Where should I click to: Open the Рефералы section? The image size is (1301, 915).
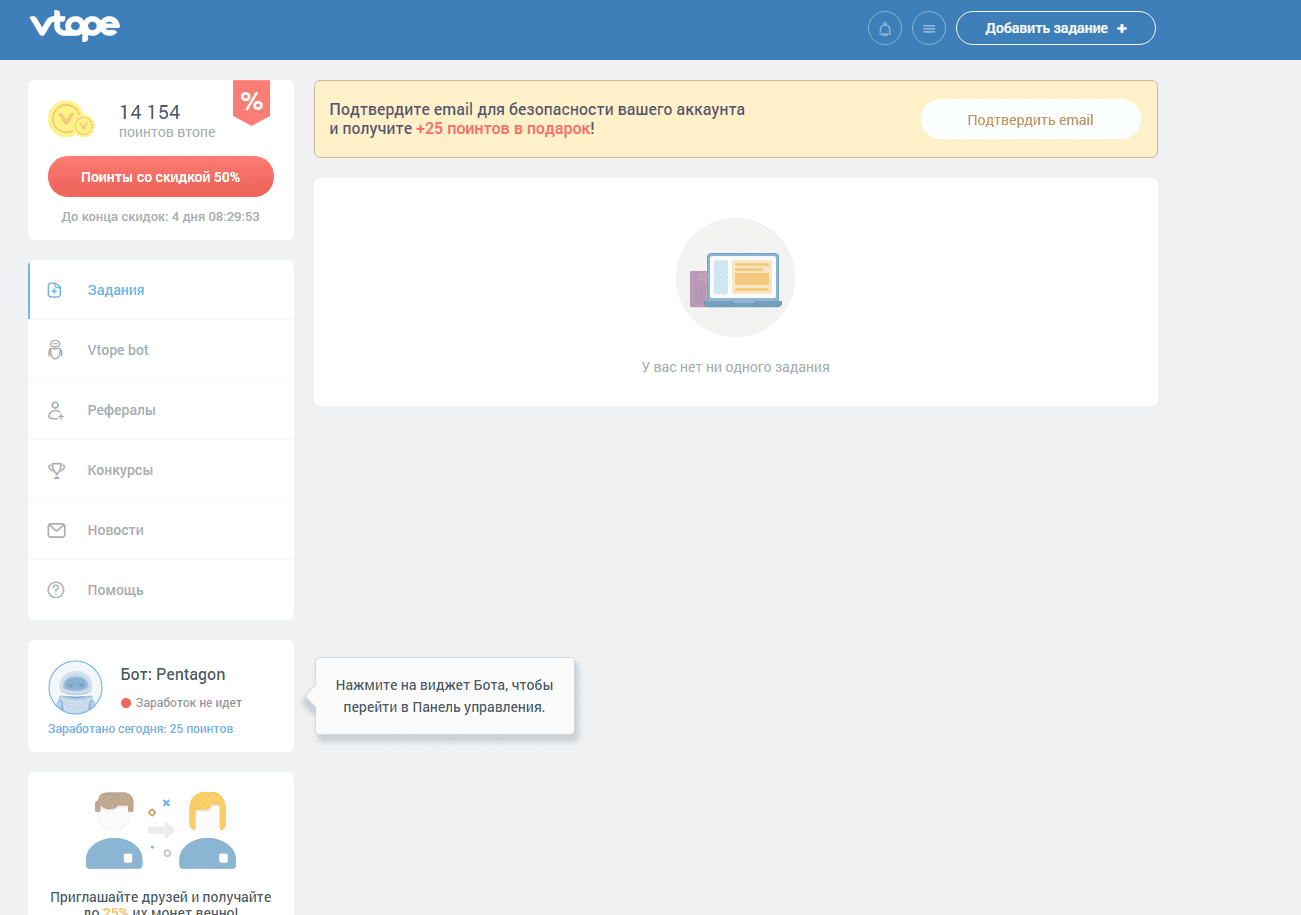click(121, 410)
